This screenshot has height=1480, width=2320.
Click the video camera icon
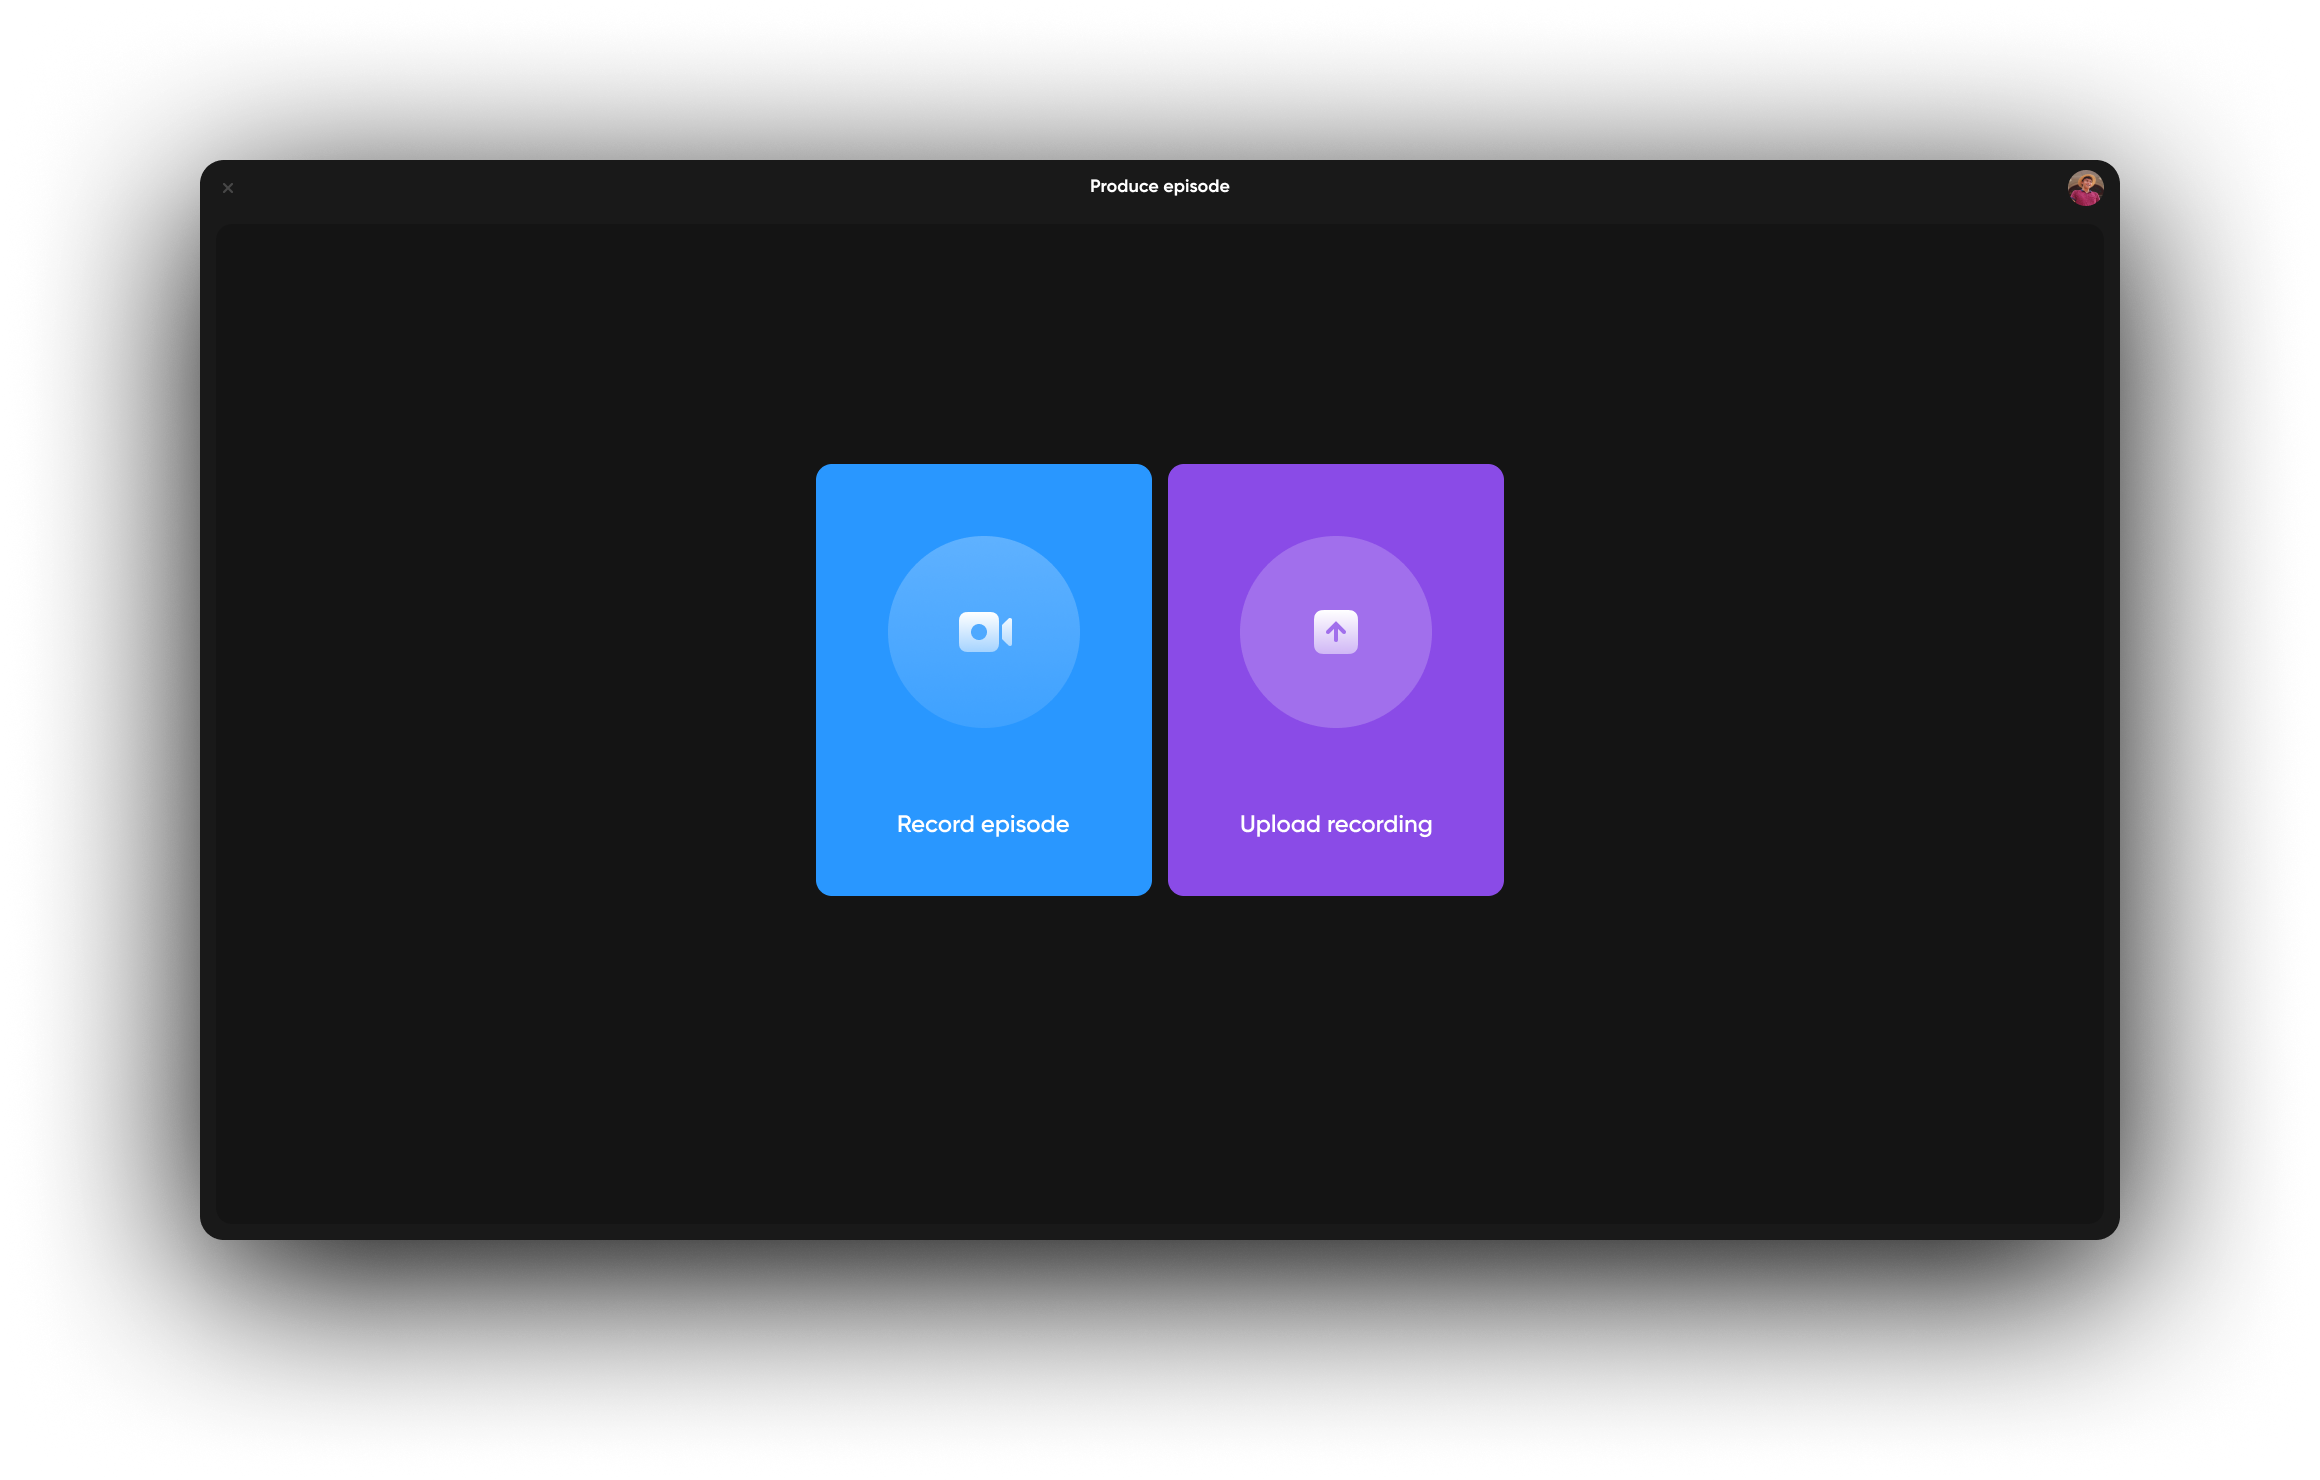pyautogui.click(x=984, y=632)
